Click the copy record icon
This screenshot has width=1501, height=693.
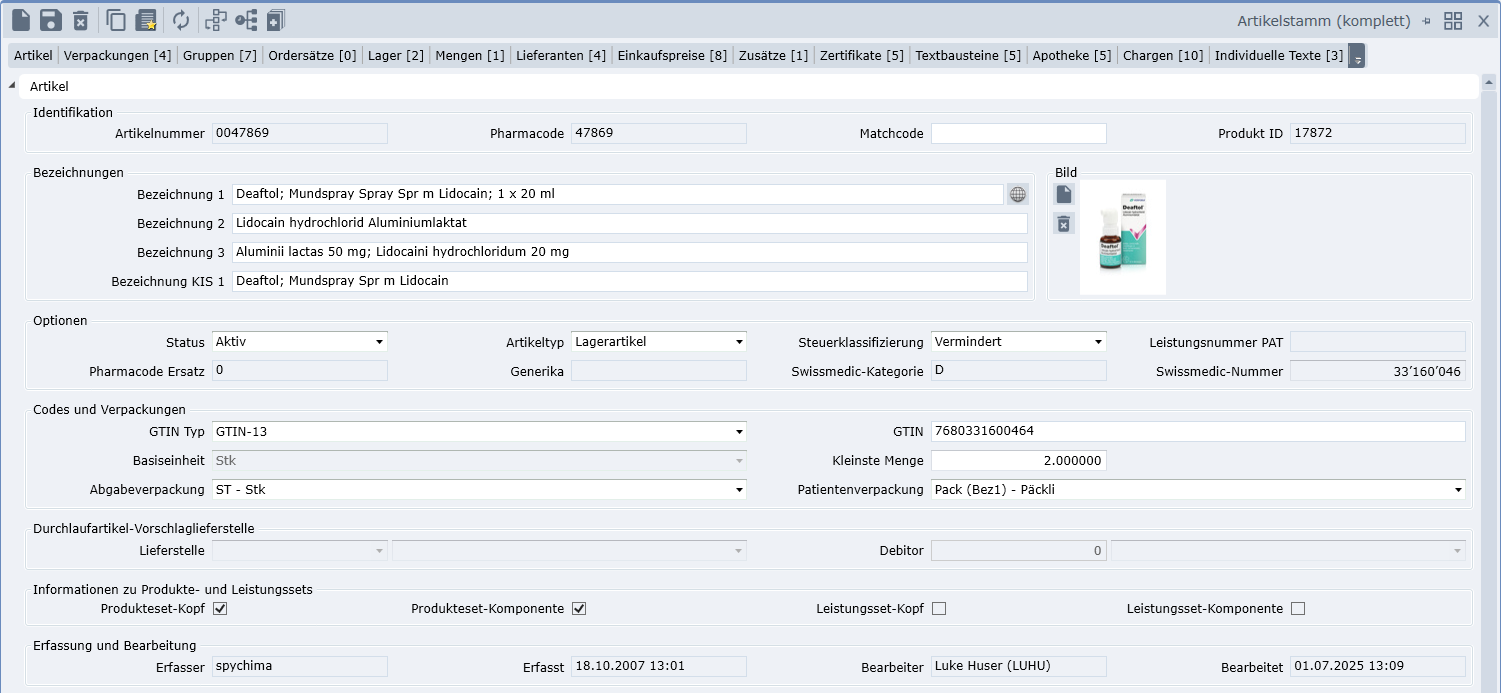point(116,20)
